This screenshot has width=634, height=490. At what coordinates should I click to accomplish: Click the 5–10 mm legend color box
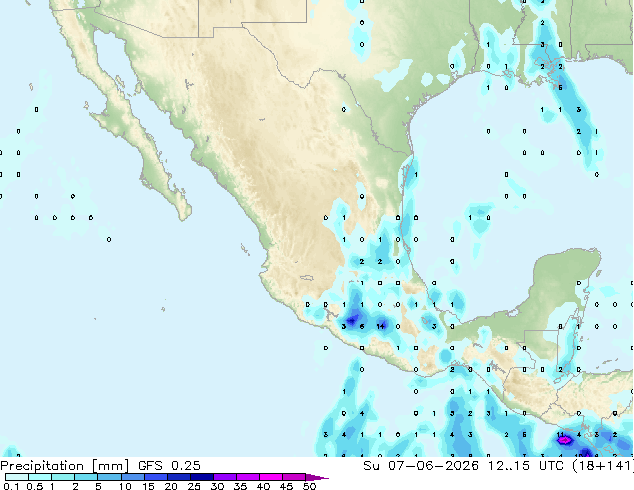click(x=109, y=477)
